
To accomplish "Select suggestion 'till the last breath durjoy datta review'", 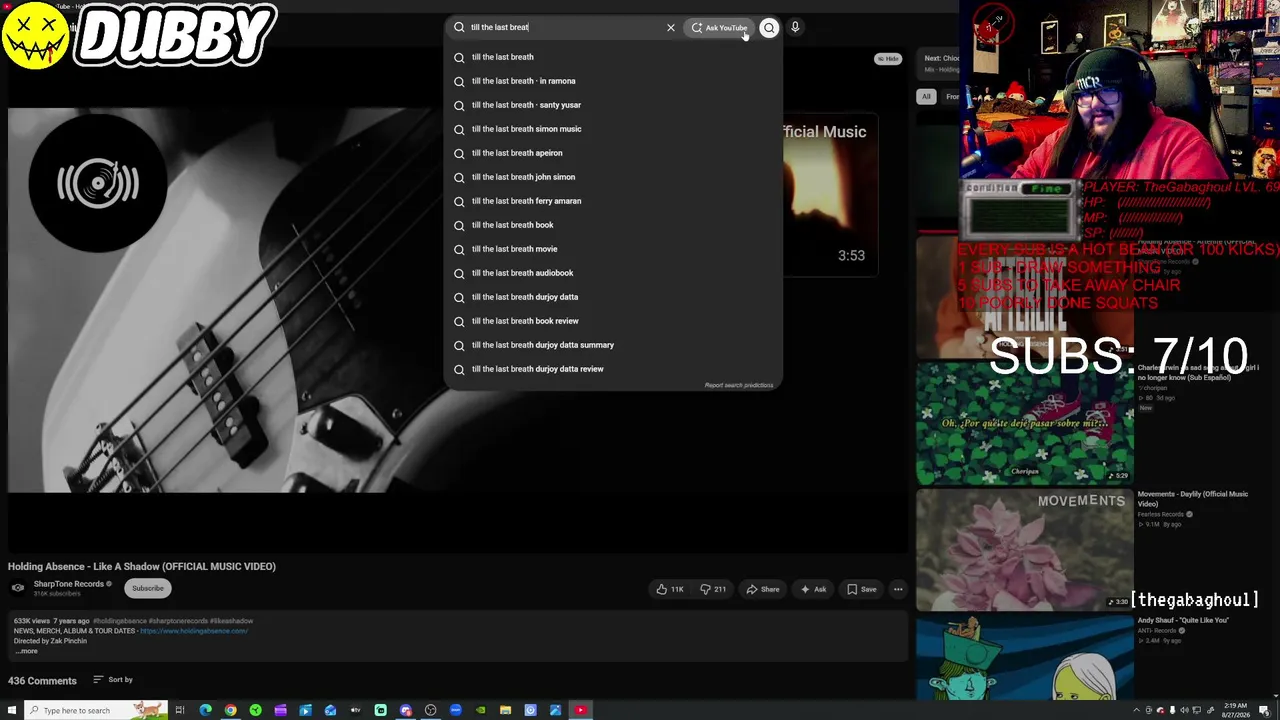I will pos(613,369).
